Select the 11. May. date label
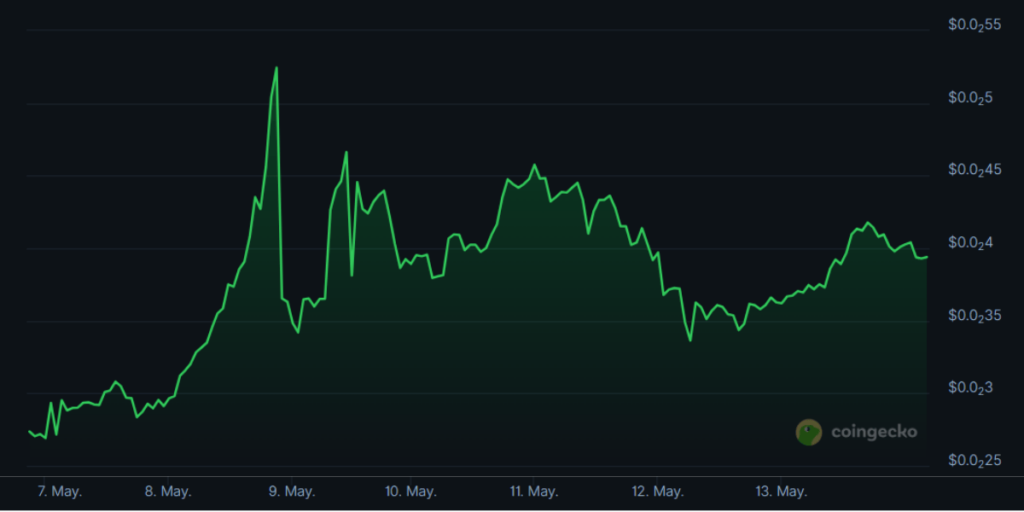The width and height of the screenshot is (1024, 512). (534, 491)
